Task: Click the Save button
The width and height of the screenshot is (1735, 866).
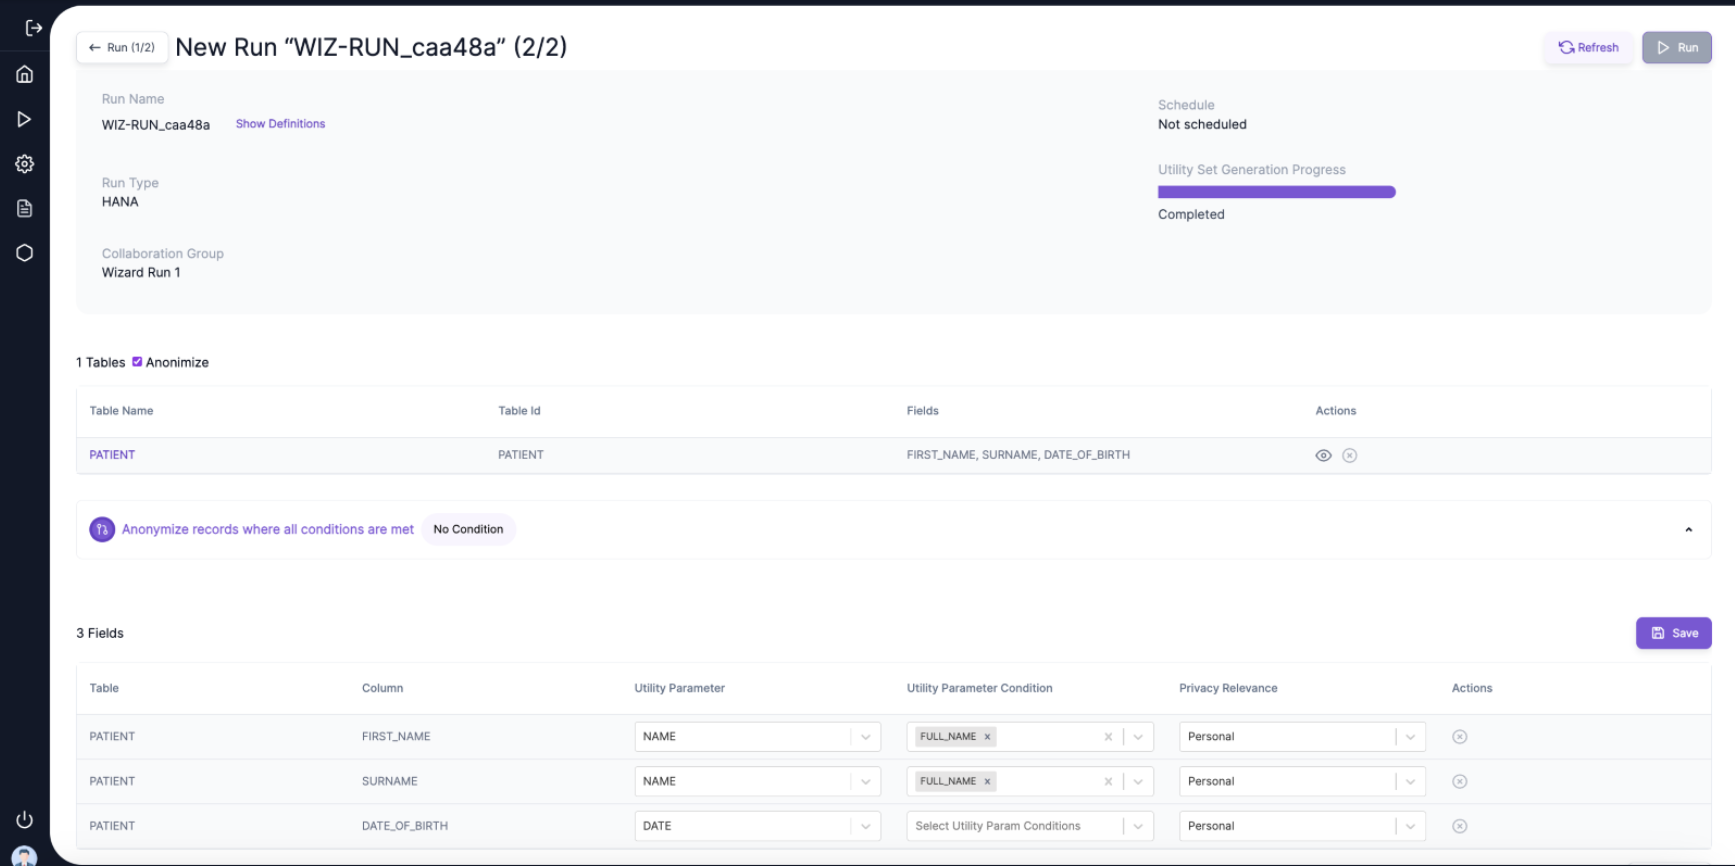Action: [1673, 633]
